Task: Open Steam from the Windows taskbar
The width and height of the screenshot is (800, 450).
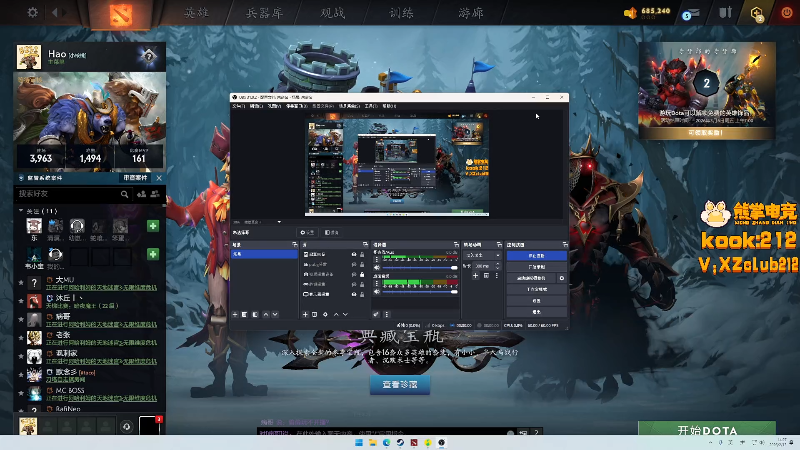Action: click(400, 442)
